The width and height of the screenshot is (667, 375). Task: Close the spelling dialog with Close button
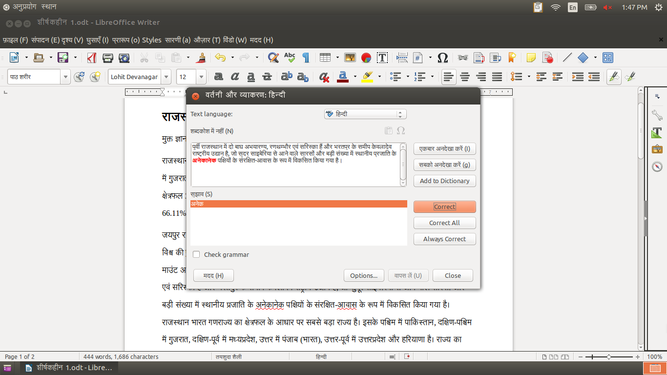pyautogui.click(x=453, y=276)
